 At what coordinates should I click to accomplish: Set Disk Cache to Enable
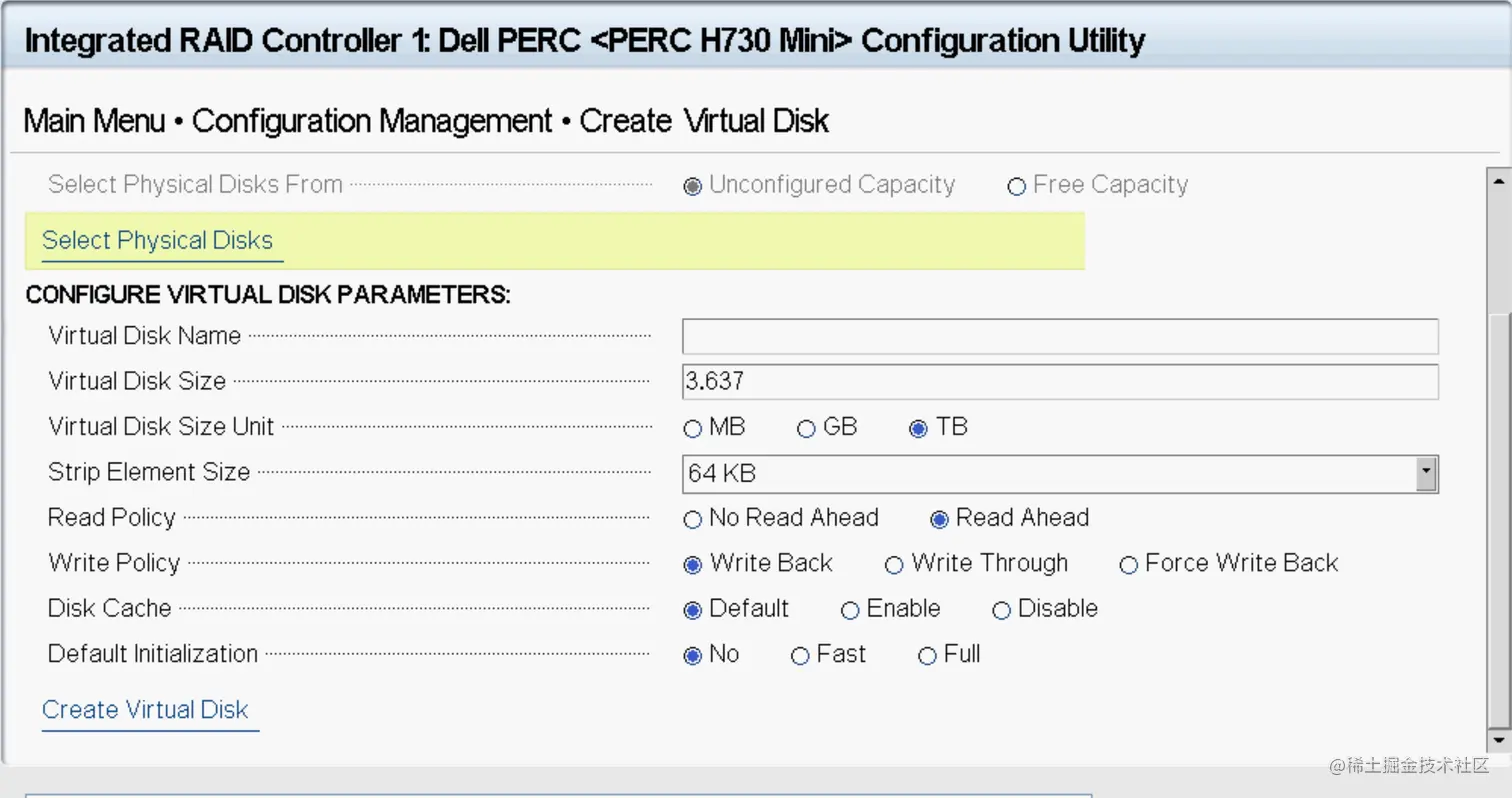[x=850, y=610]
